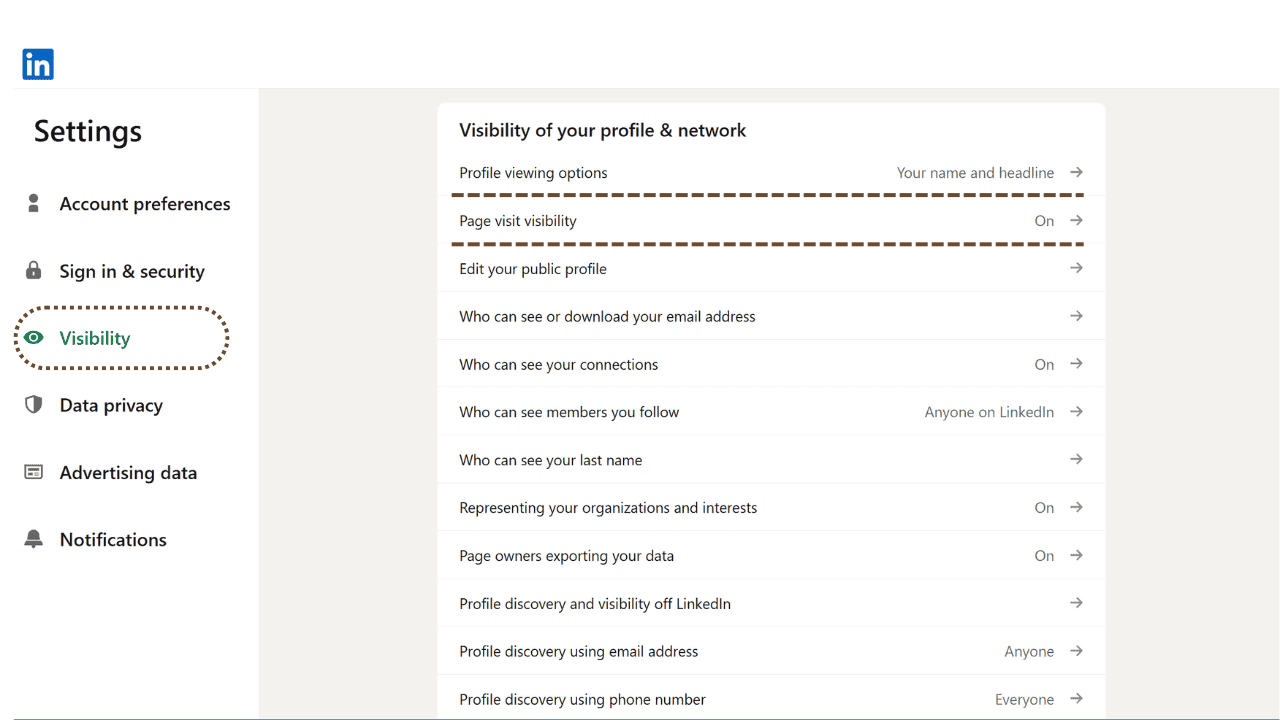Select Data privacy in settings sidebar
The image size is (1280, 720).
[x=111, y=405]
